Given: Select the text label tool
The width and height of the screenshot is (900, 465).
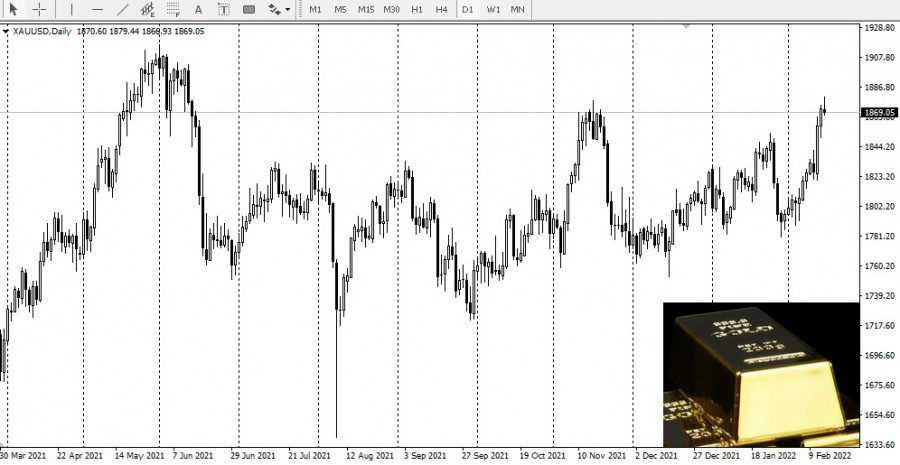Looking at the screenshot, I should 224,9.
